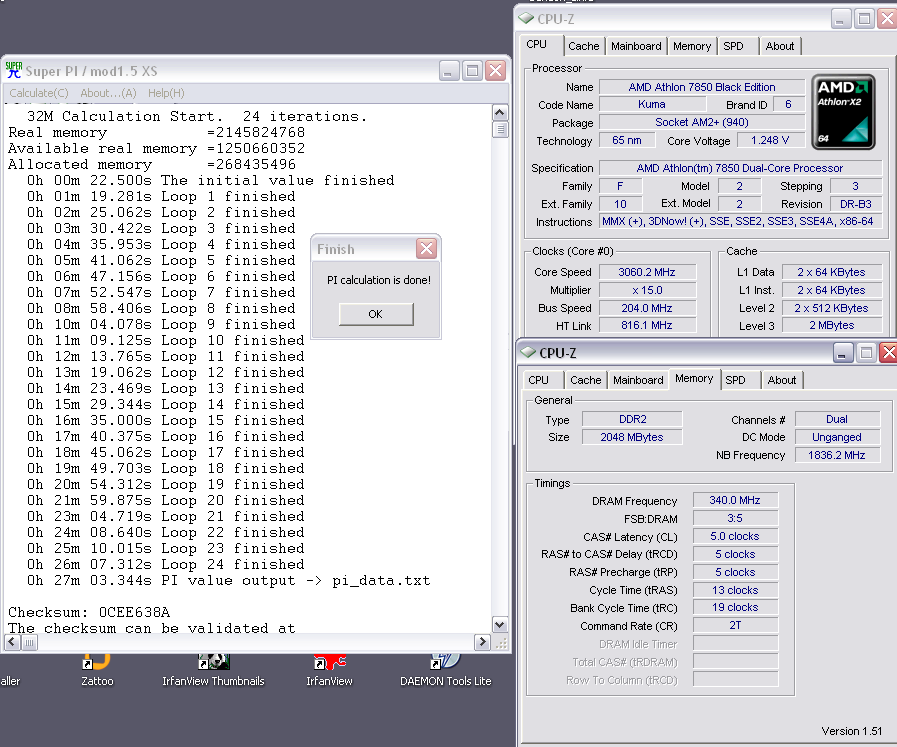Maximize the Super PI window
The height and width of the screenshot is (747, 897).
[473, 70]
